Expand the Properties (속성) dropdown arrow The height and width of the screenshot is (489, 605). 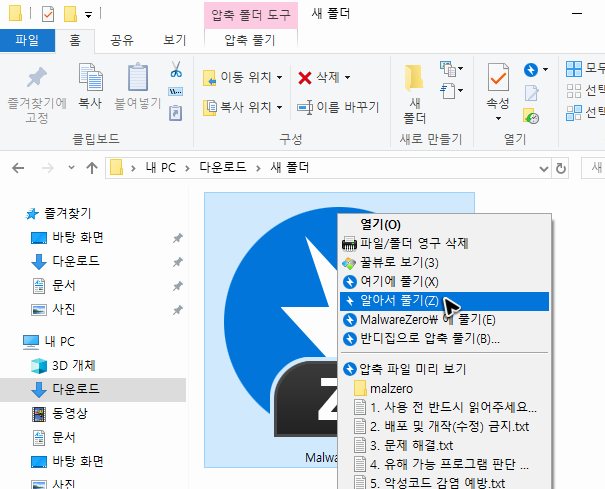point(498,118)
